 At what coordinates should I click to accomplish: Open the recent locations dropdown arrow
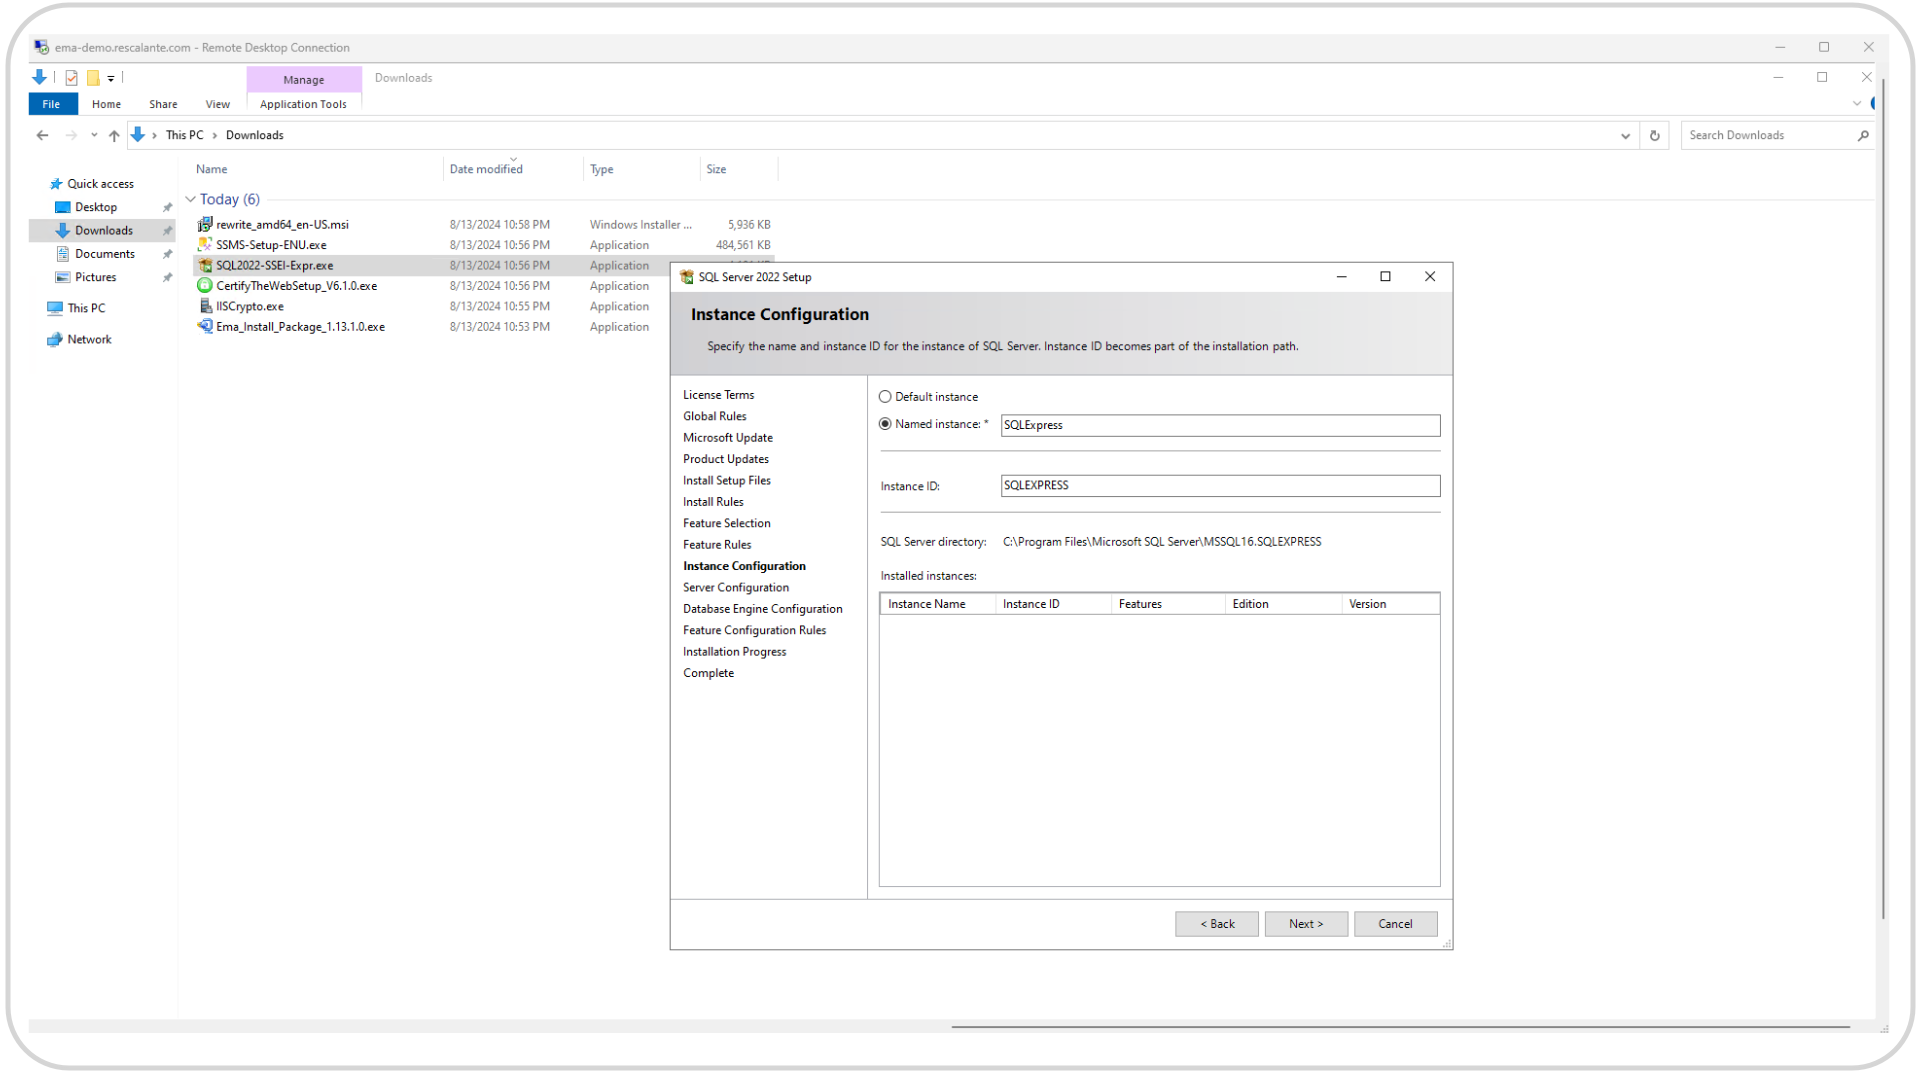[94, 135]
